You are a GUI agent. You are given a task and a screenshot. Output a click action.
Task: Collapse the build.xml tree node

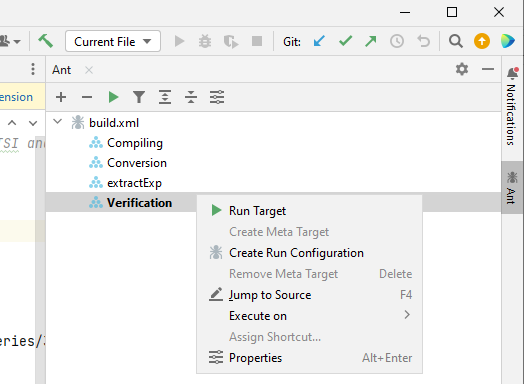[x=58, y=122]
